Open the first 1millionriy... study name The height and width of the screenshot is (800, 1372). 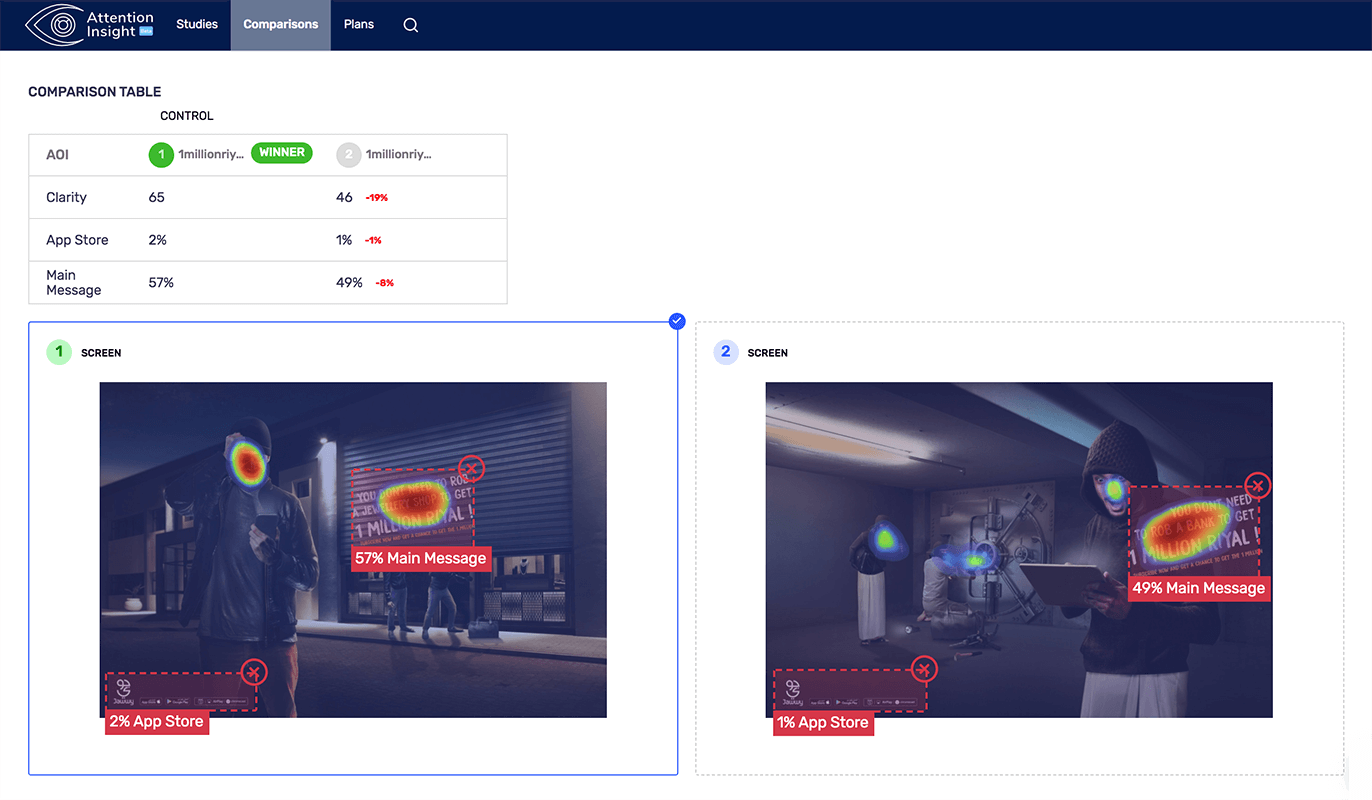[211, 155]
